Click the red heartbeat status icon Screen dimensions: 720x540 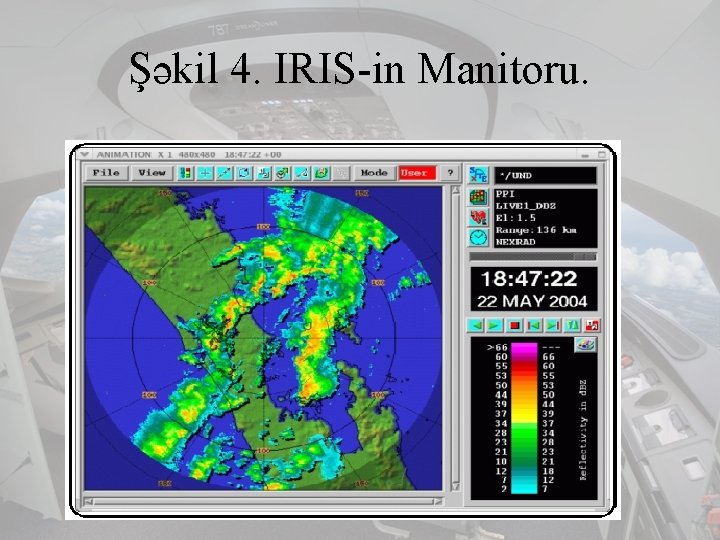tap(478, 217)
